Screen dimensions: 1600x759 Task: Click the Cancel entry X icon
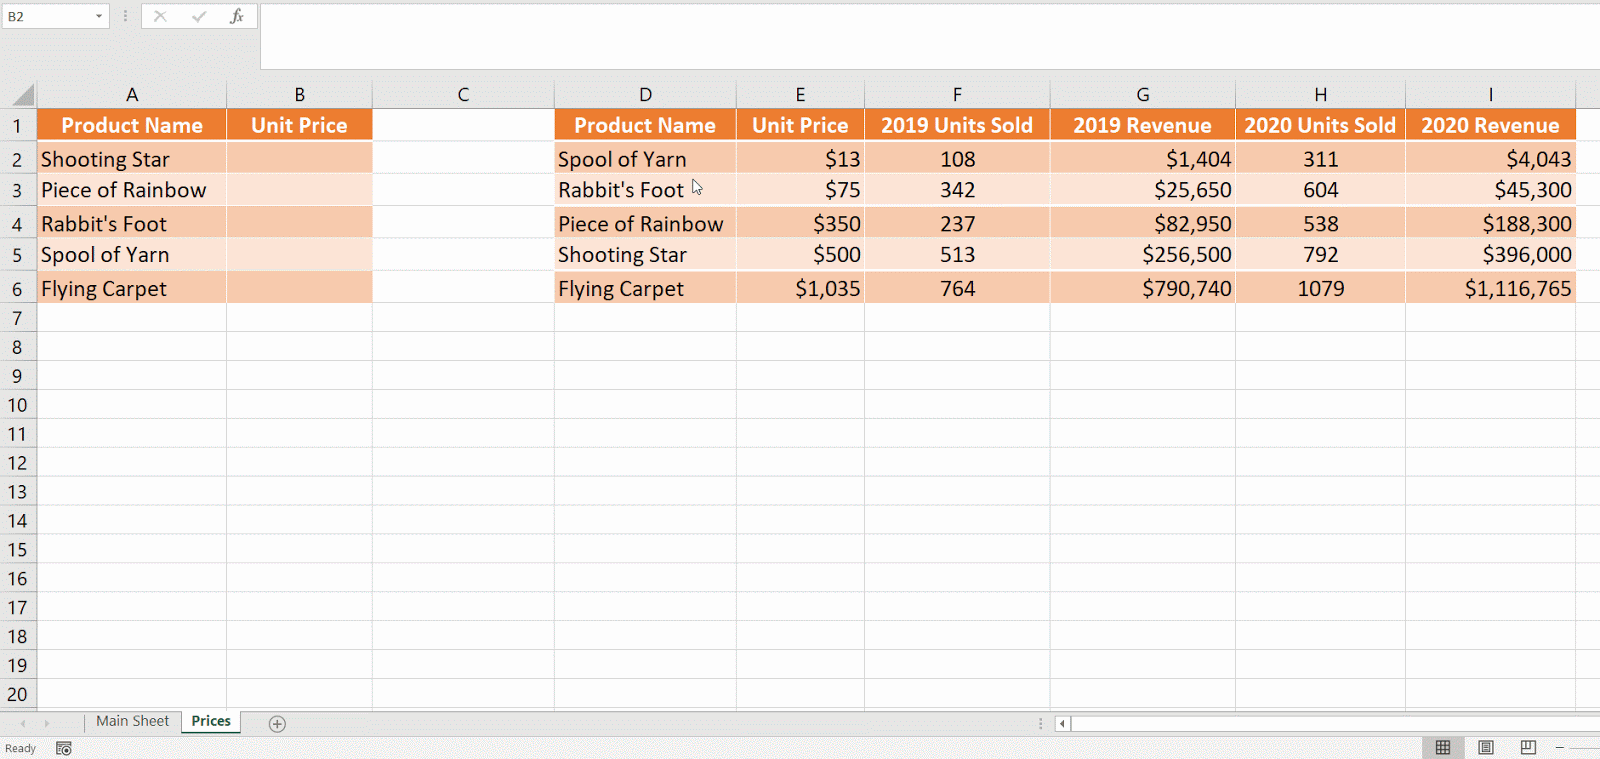pyautogui.click(x=160, y=16)
